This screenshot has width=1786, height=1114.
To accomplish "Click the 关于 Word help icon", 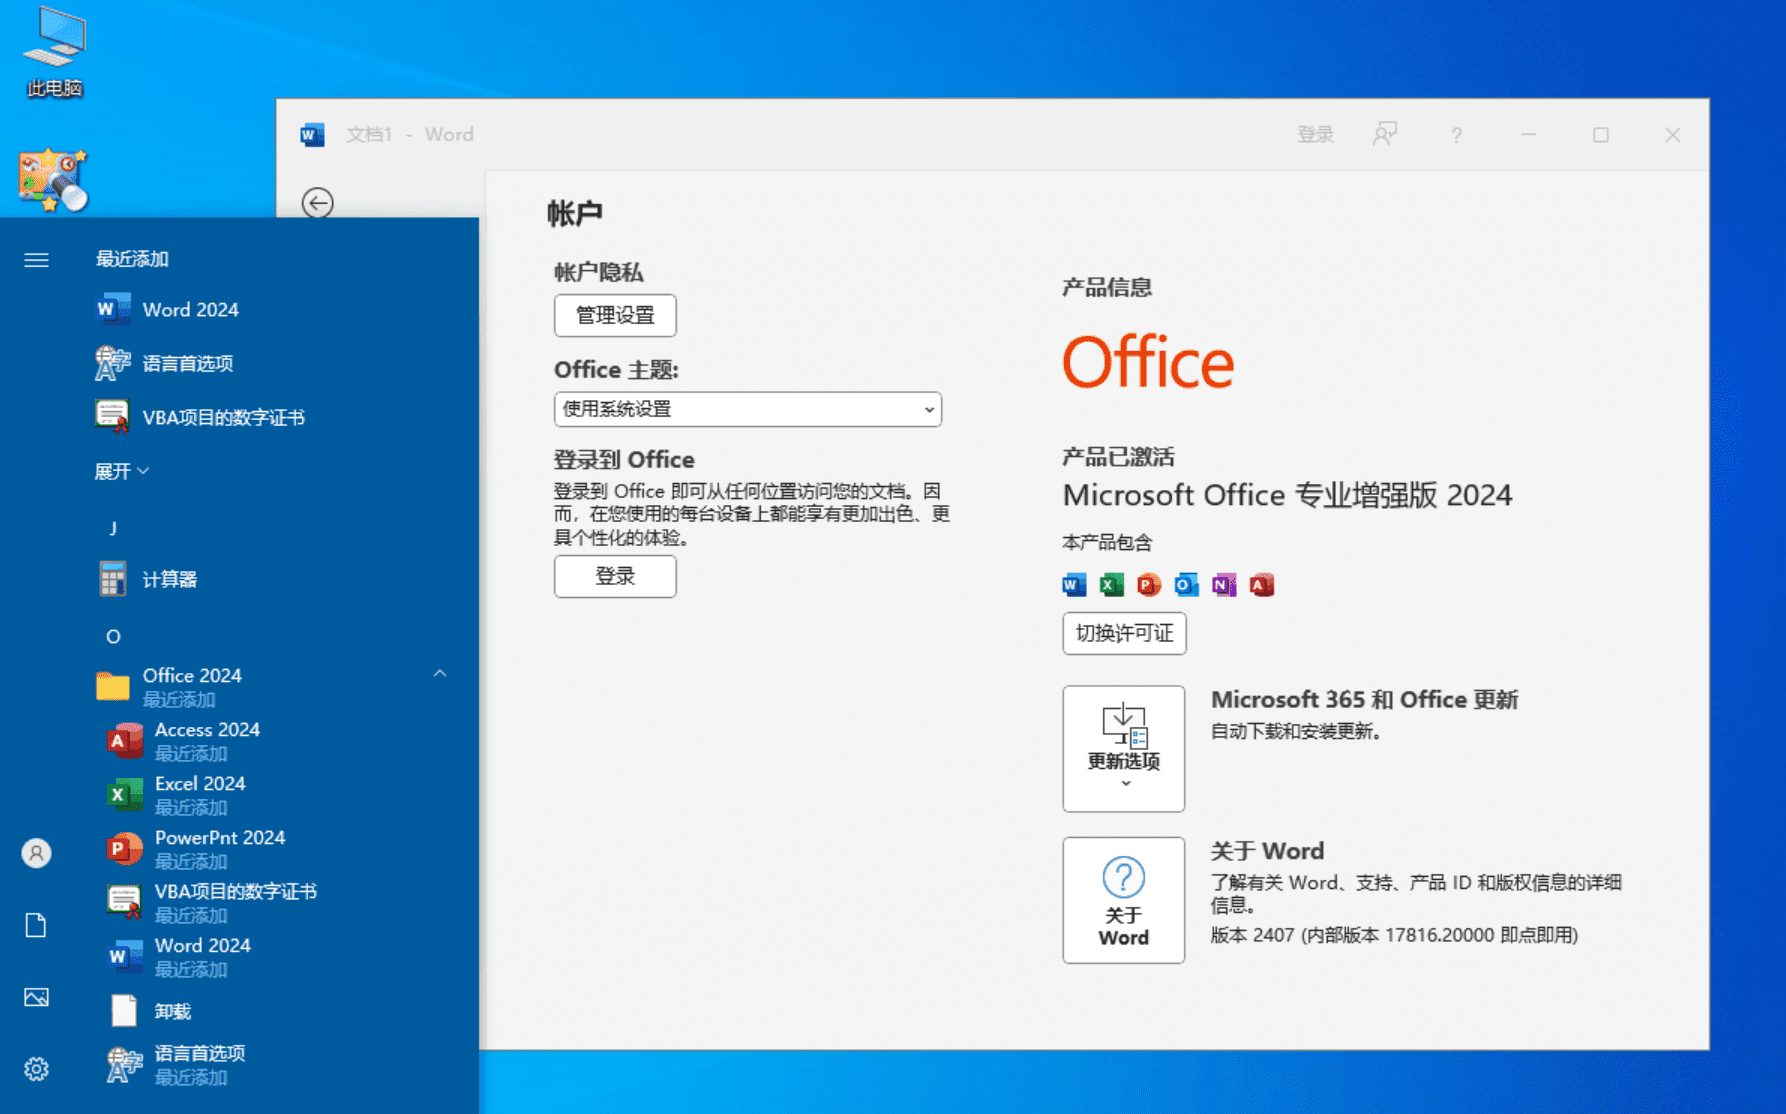I will click(1123, 900).
